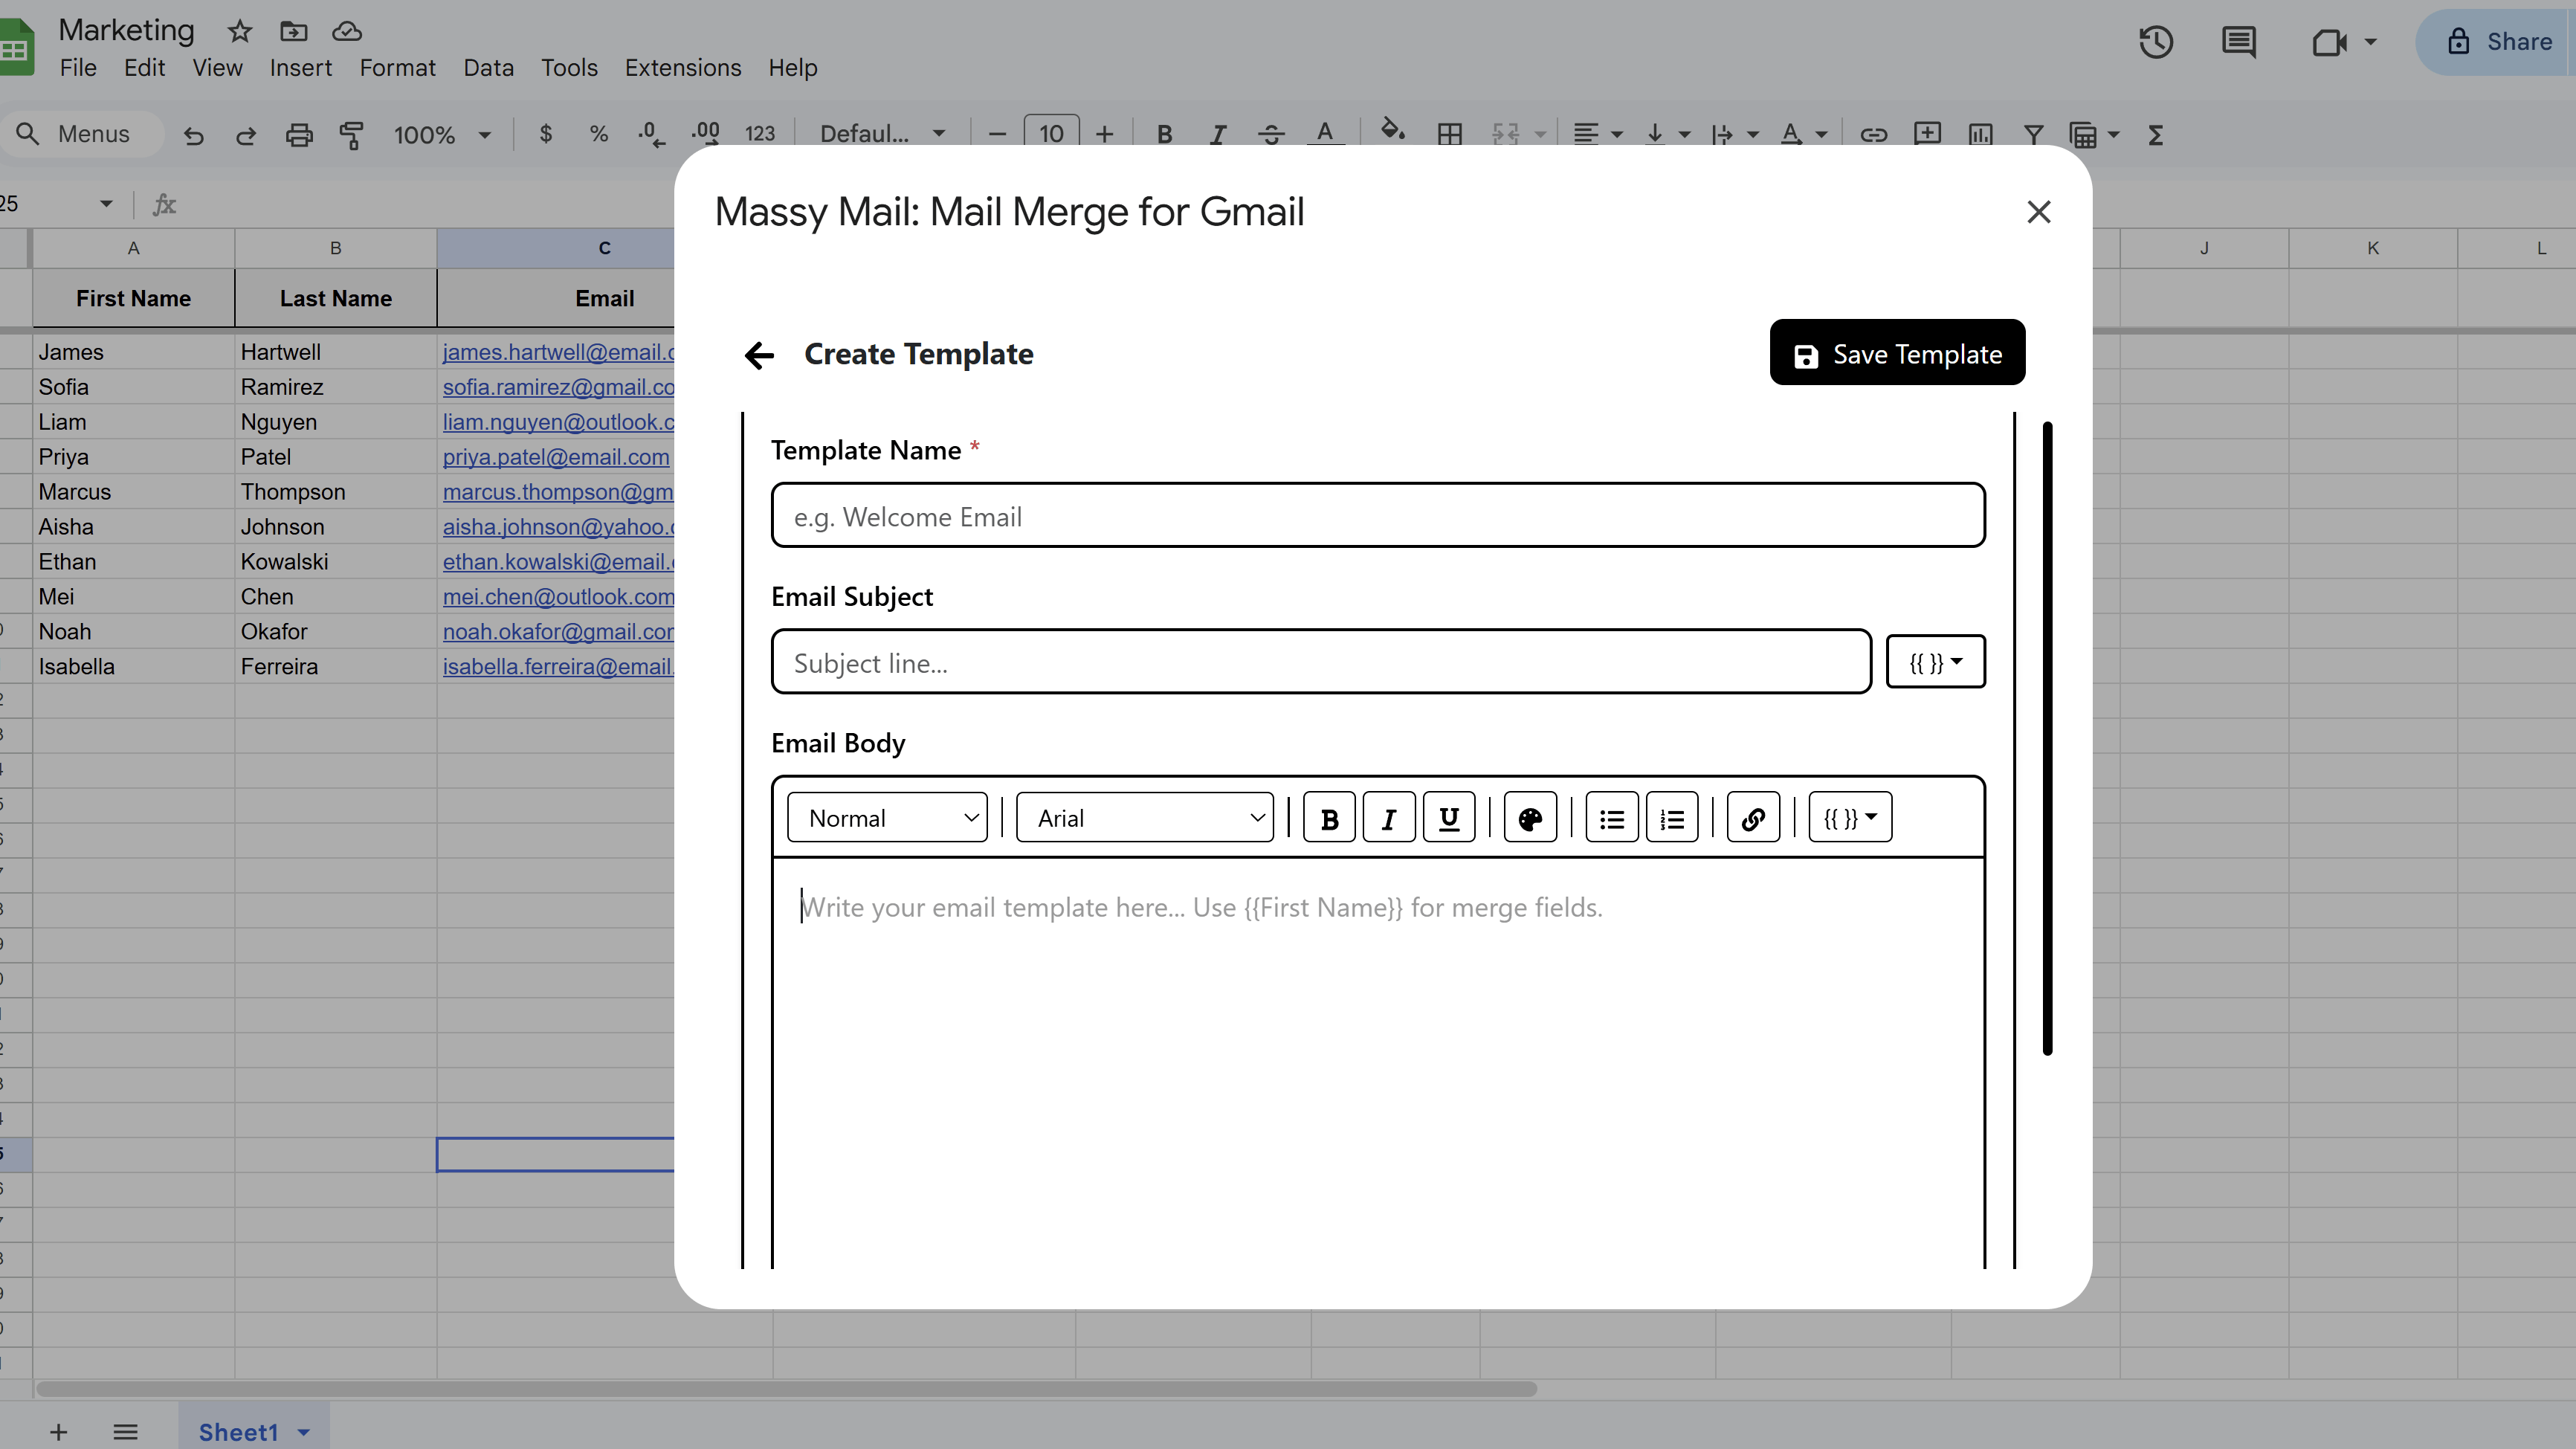Open the merge field dropdown beside Subject line
The image size is (2576, 1449).
click(x=1935, y=661)
